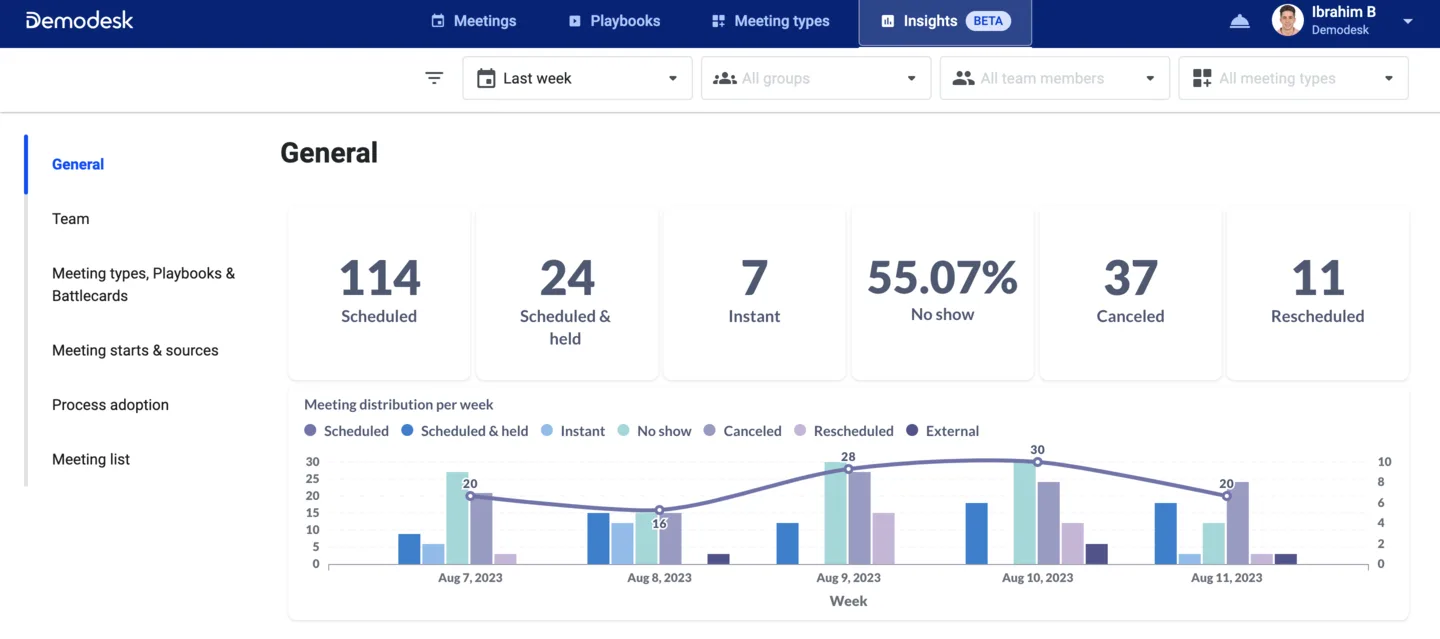The image size is (1440, 639).
Task: Open the filter lines icon
Action: pyautogui.click(x=434, y=78)
